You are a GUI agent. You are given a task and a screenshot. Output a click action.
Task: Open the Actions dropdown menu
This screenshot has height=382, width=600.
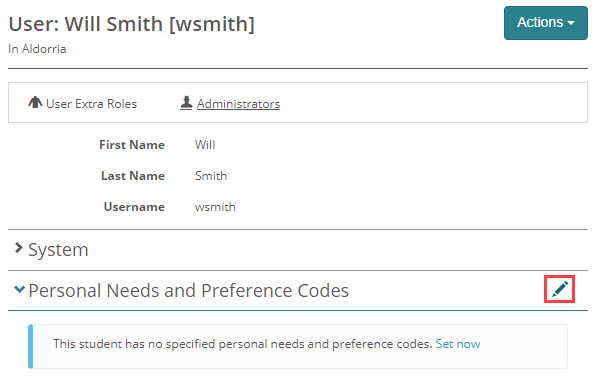[545, 23]
